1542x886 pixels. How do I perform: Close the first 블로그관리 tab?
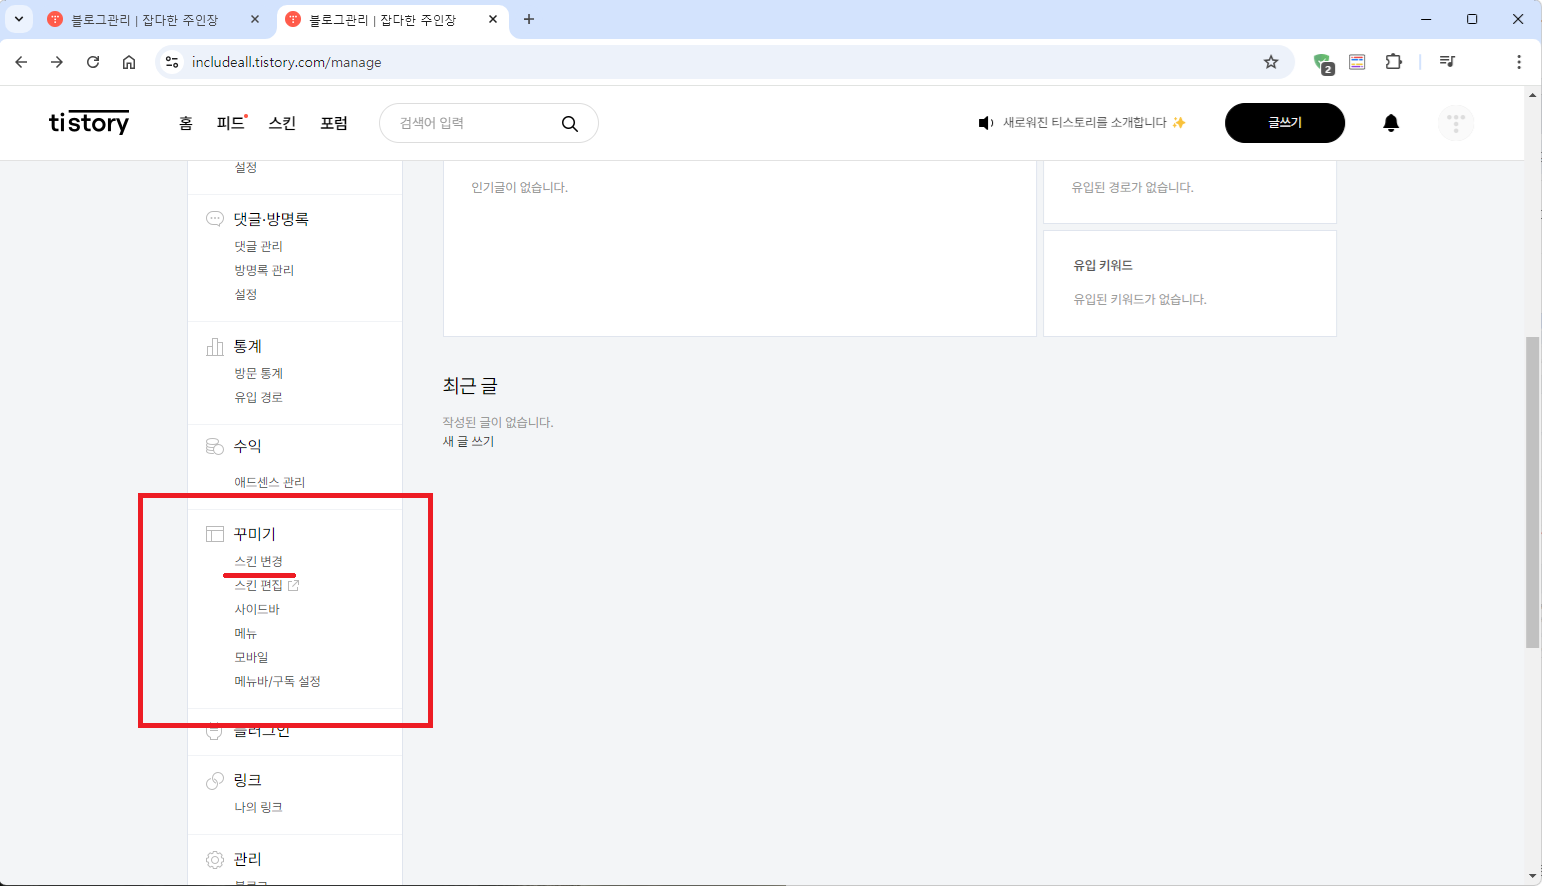pyautogui.click(x=255, y=19)
